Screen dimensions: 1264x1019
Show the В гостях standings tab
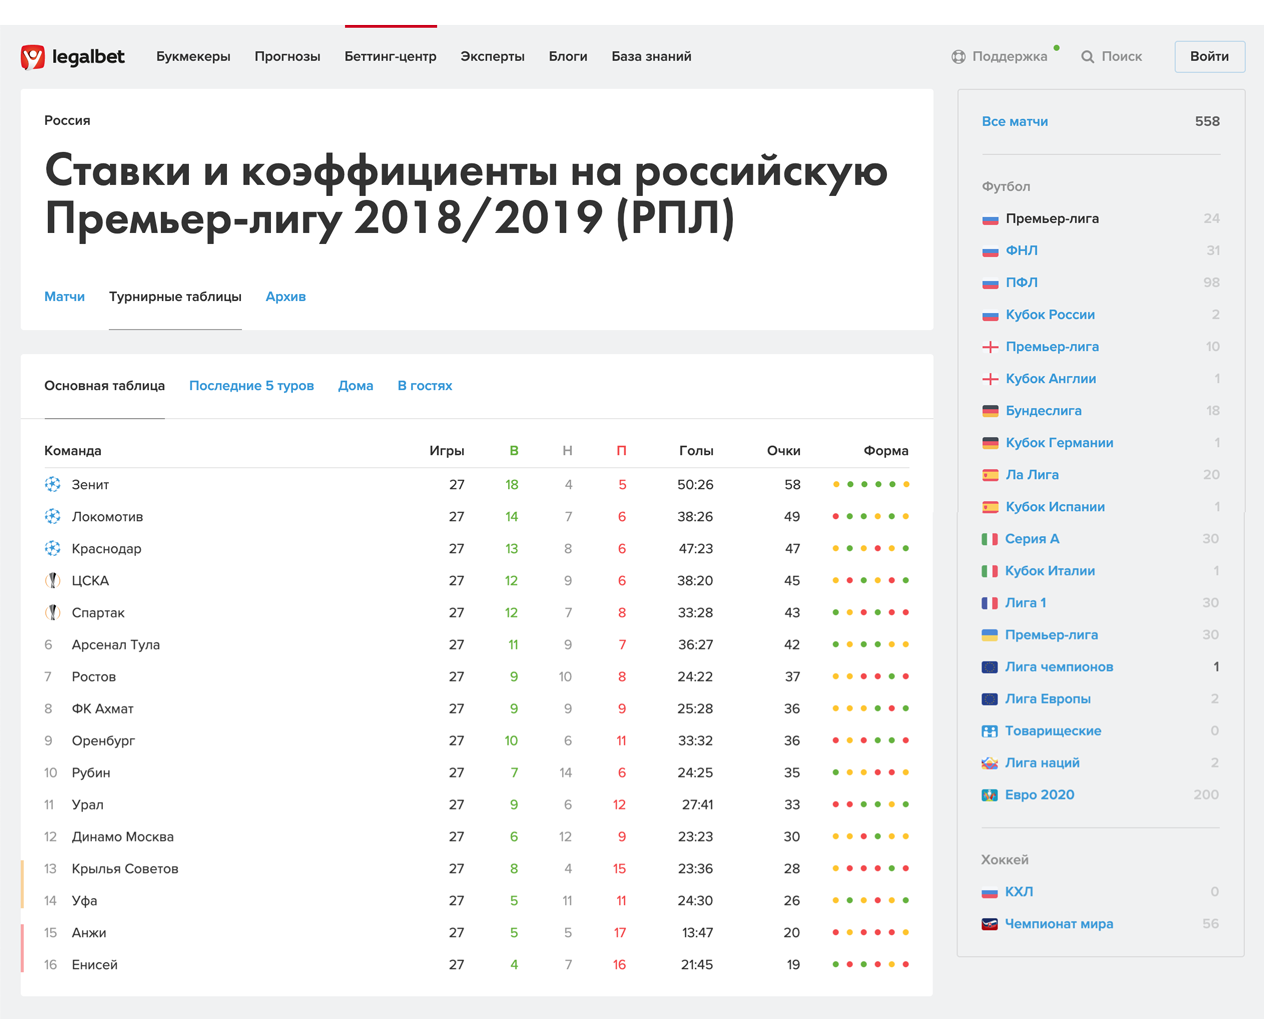[x=424, y=386]
